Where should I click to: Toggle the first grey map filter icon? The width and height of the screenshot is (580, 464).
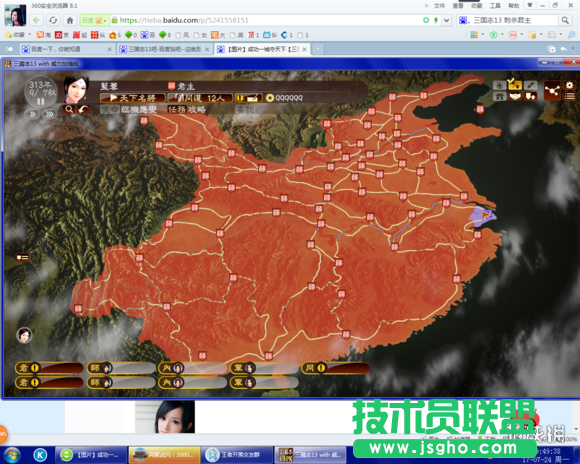click(x=499, y=85)
